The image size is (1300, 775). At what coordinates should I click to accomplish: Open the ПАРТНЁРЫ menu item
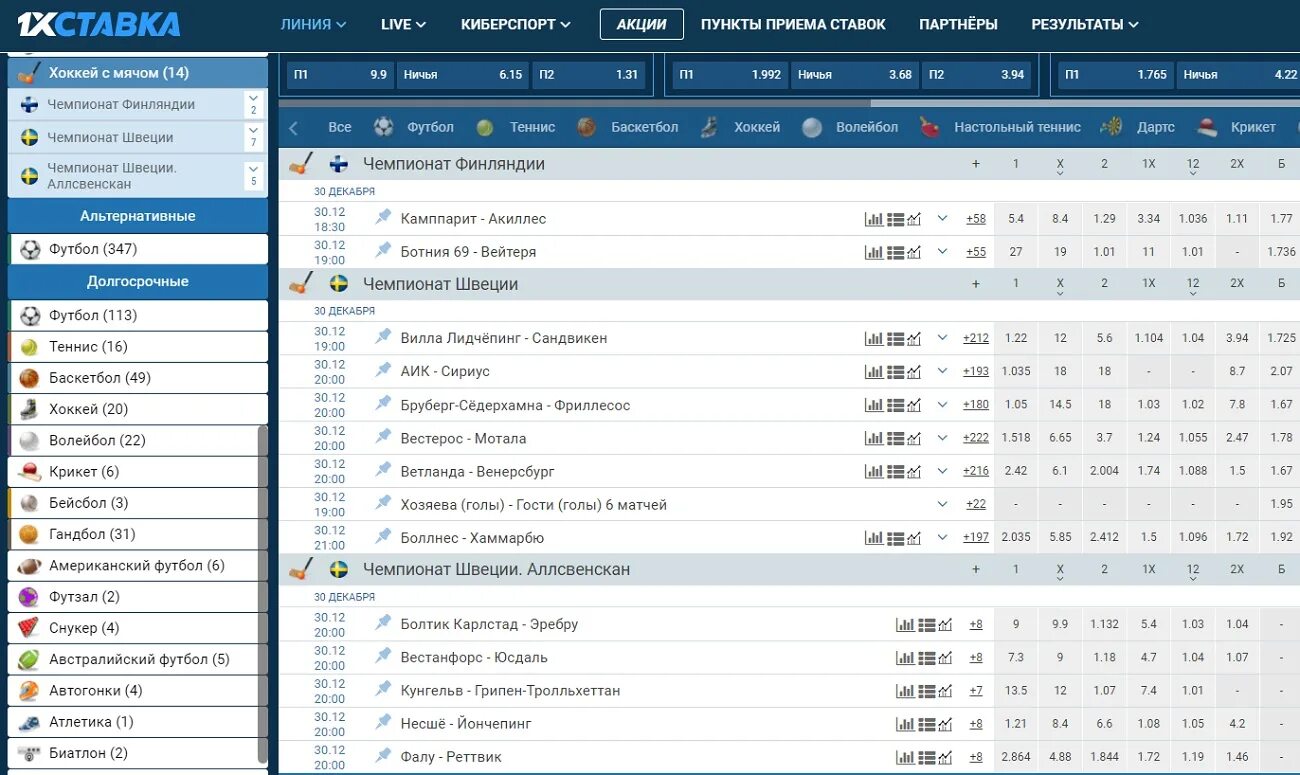(958, 24)
